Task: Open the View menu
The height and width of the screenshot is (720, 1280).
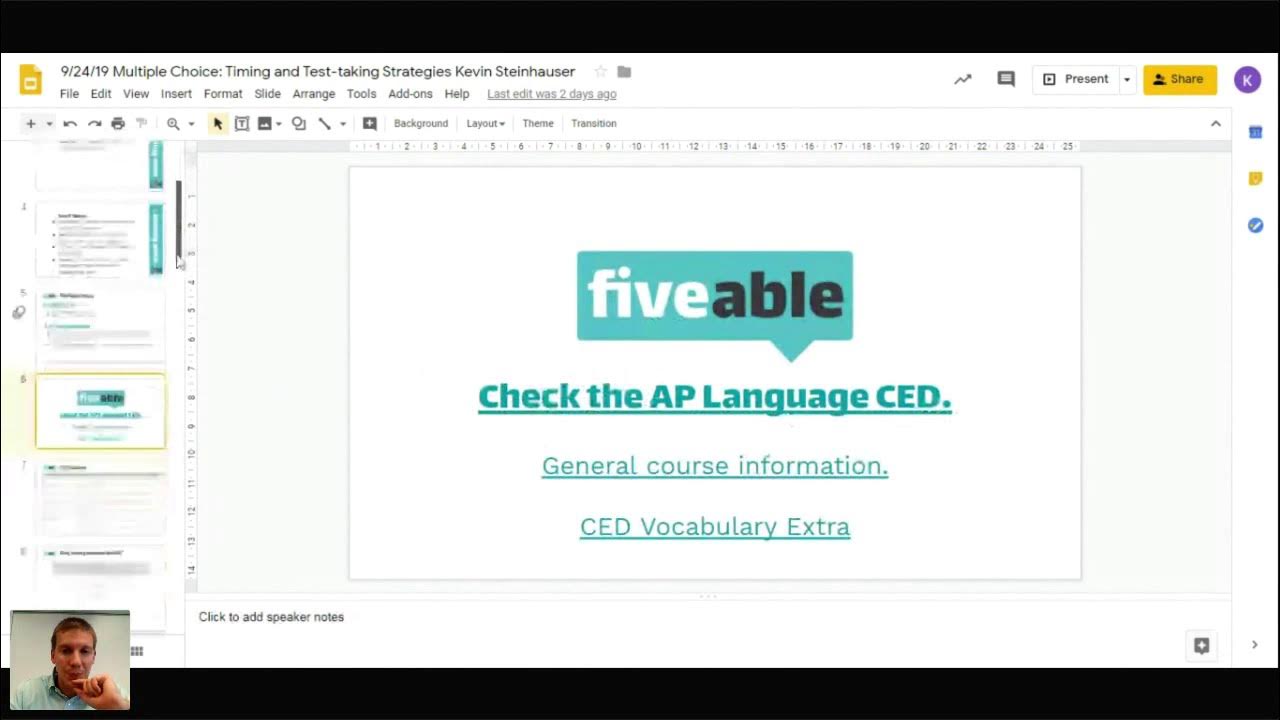Action: [x=136, y=94]
